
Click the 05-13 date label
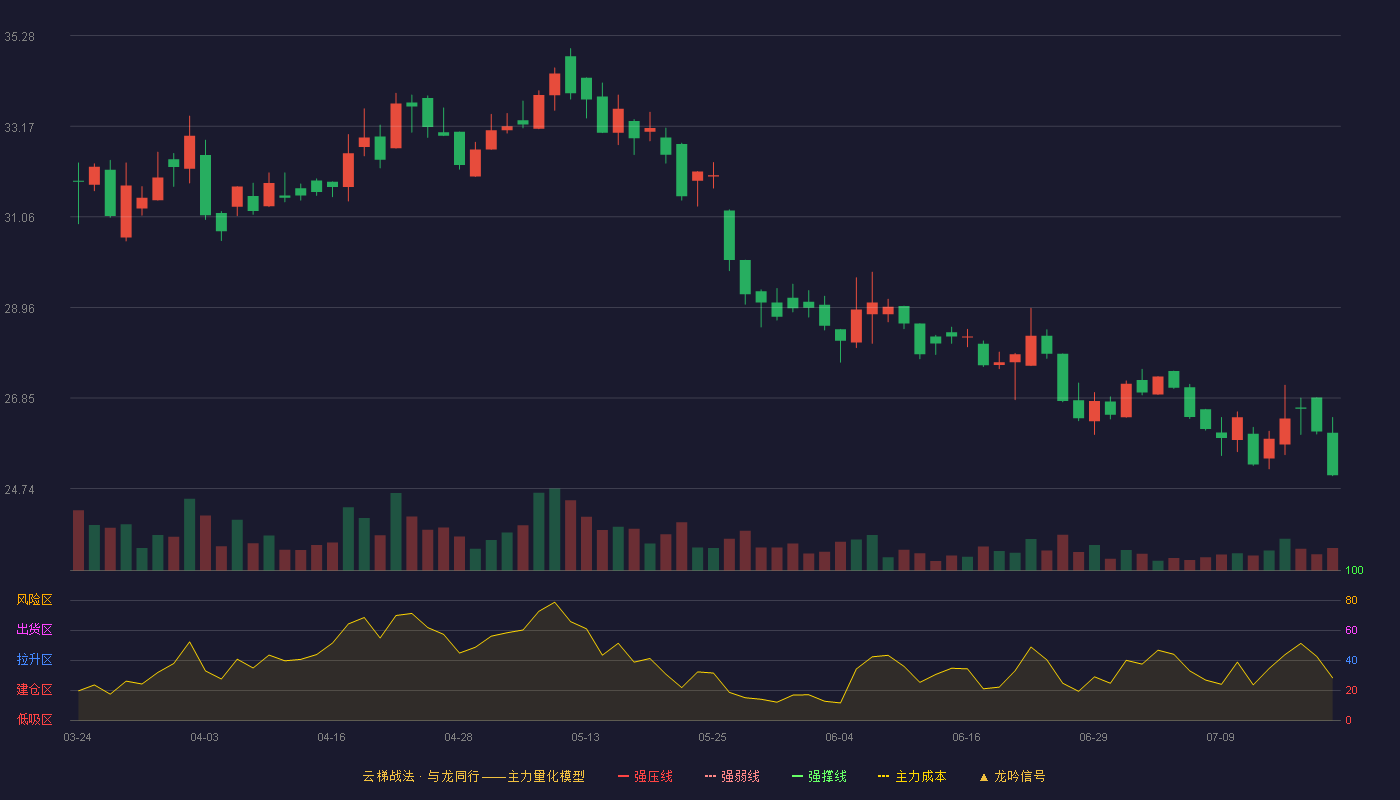(x=585, y=737)
